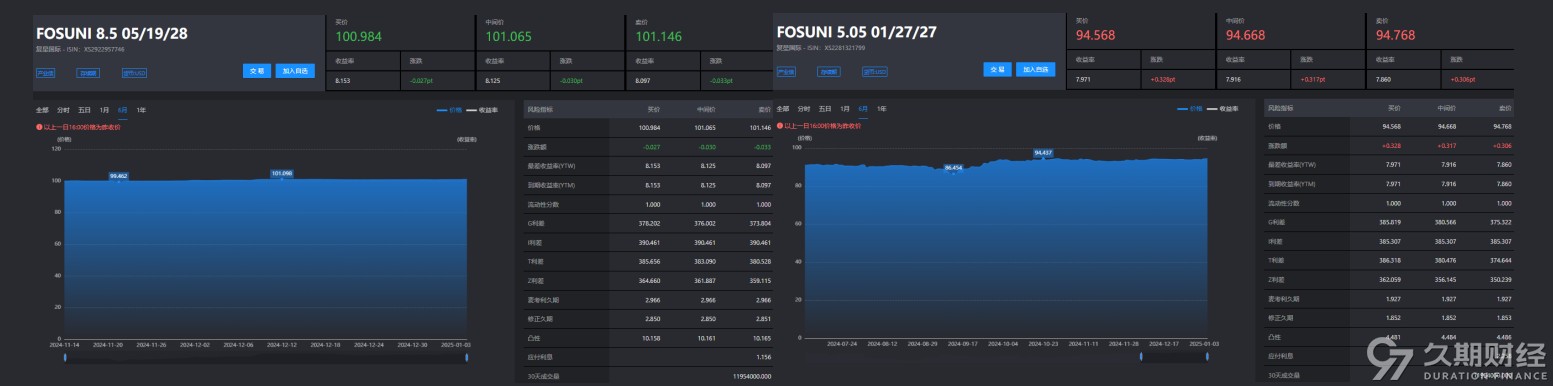Image resolution: width=1553 pixels, height=386 pixels.
Task: Click the 应付利息 value 1.156
Action: coord(764,357)
